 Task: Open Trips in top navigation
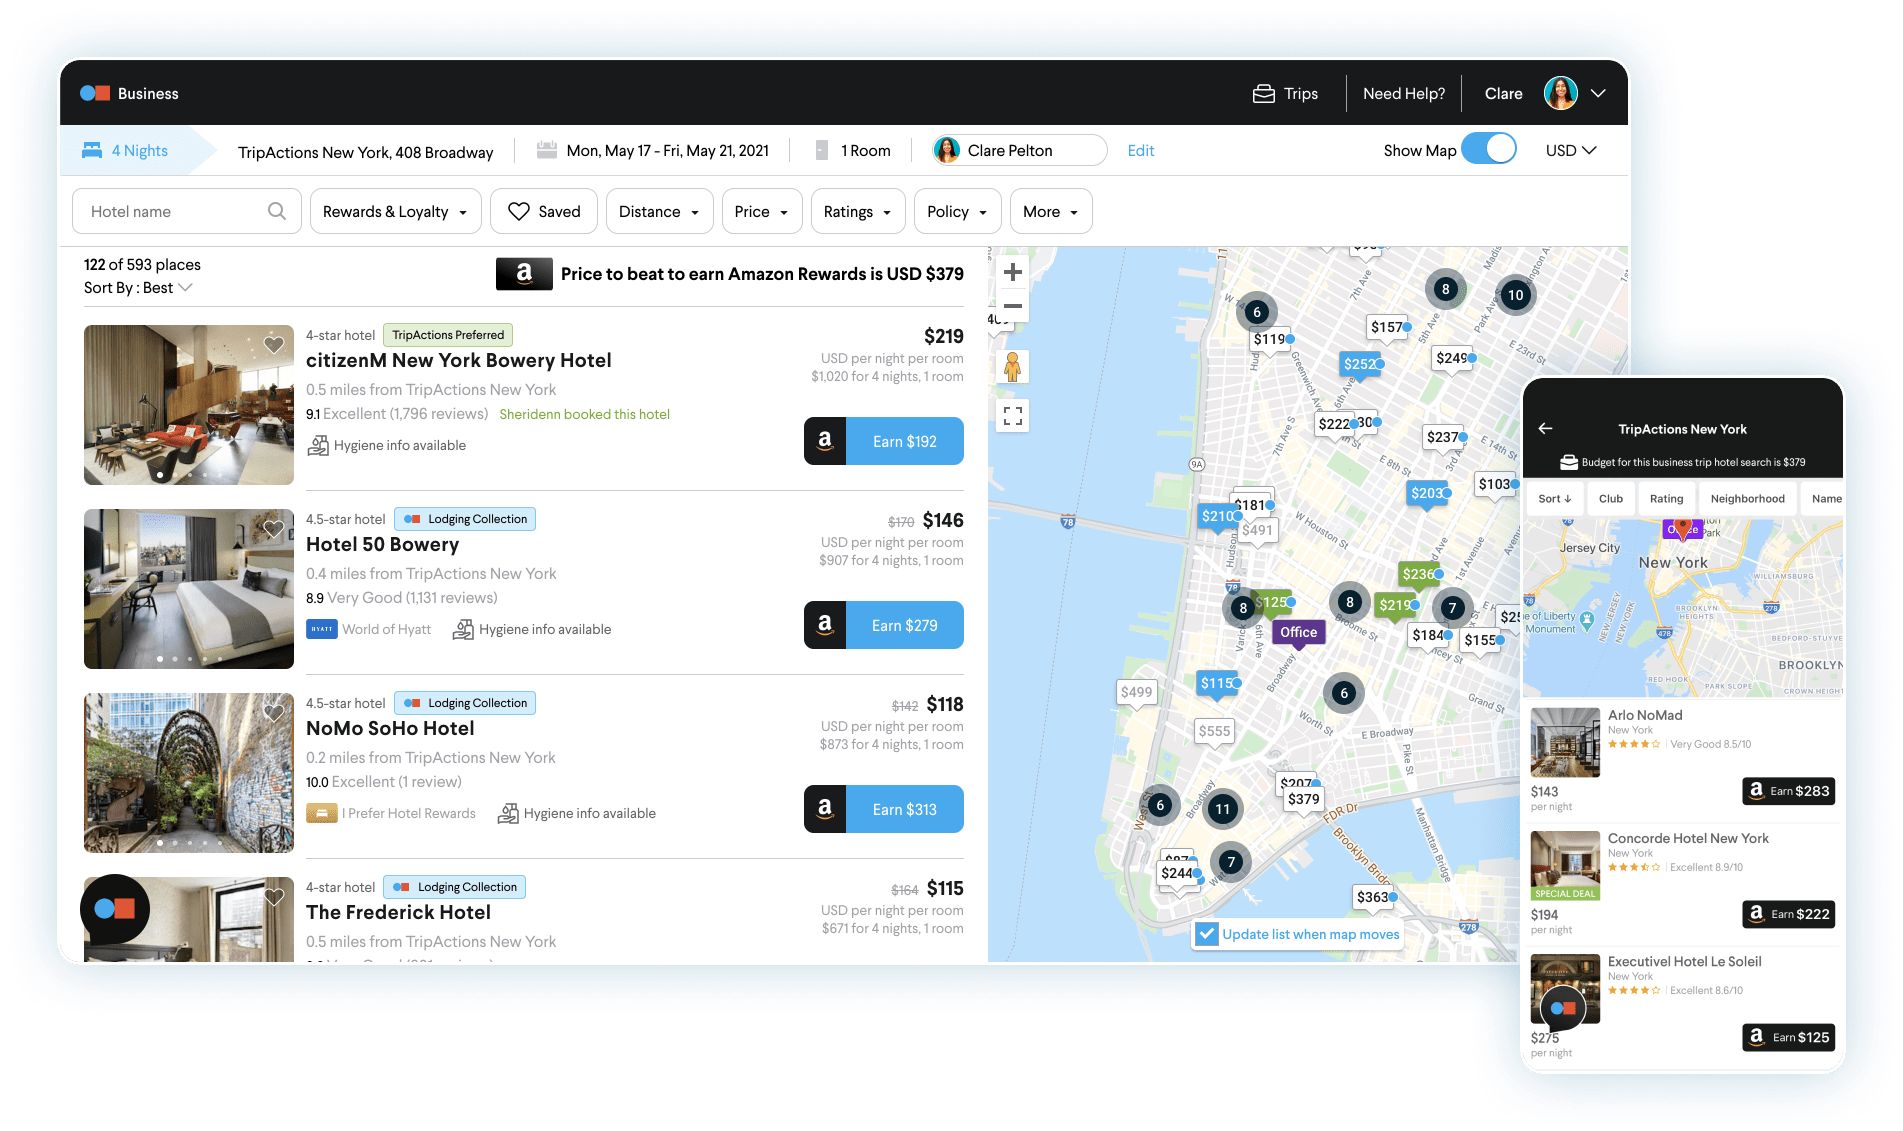(1286, 93)
